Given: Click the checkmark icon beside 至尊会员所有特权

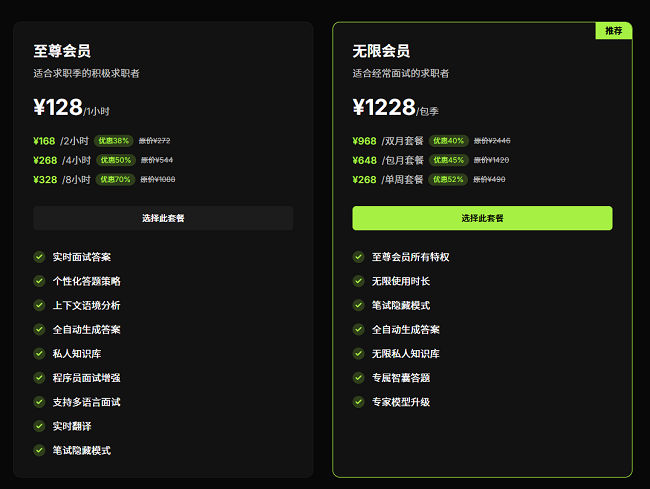Looking at the screenshot, I should point(358,257).
